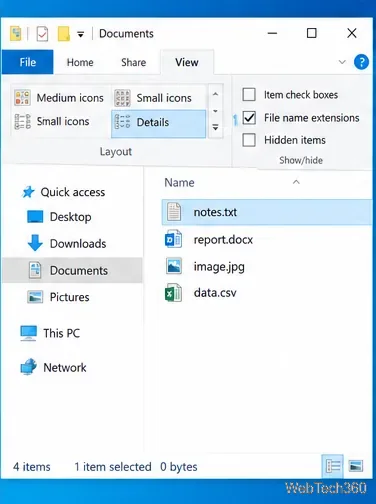This screenshot has width=376, height=504.
Task: Collapse the ribbon with the chevron
Action: [342, 62]
